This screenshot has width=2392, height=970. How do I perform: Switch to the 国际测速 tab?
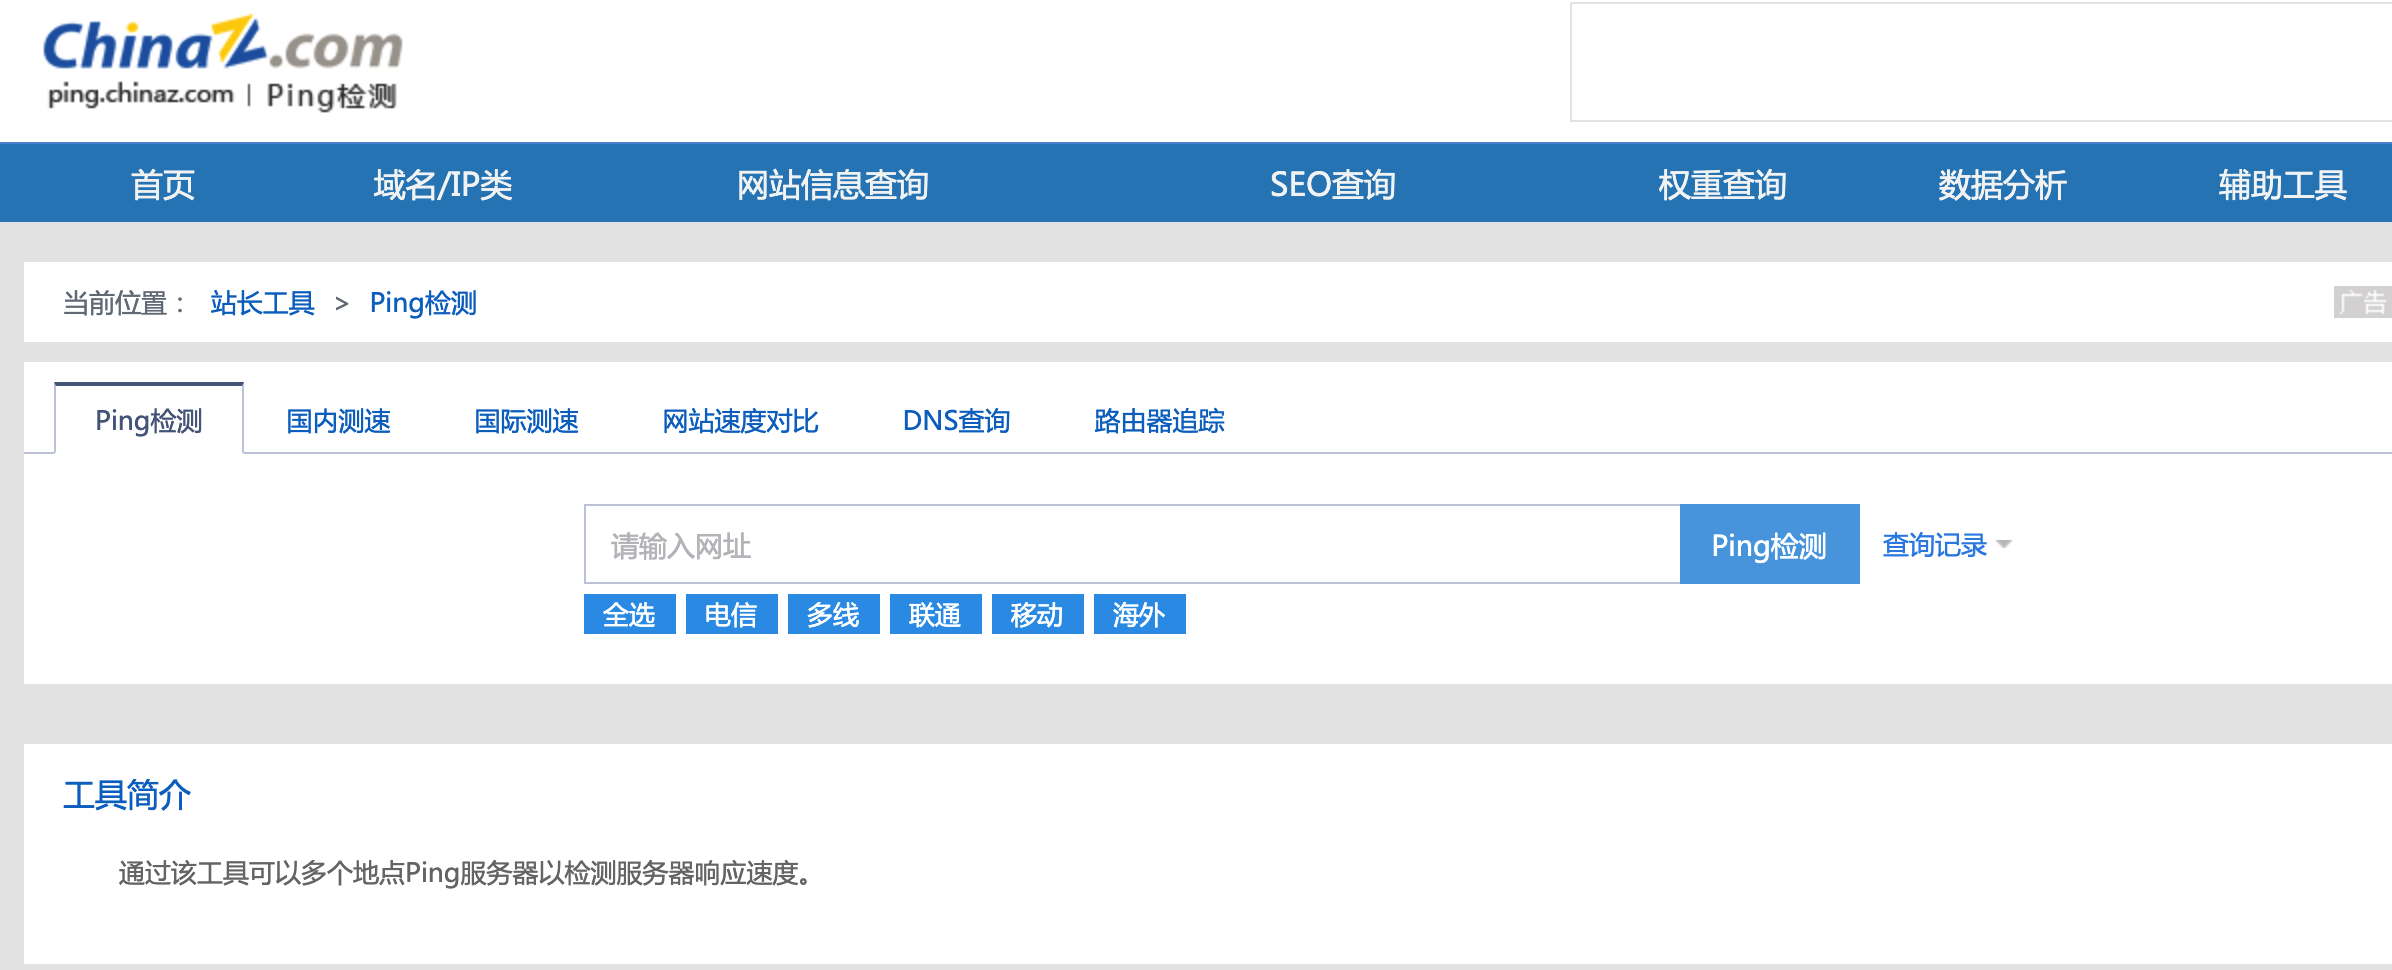click(x=525, y=421)
